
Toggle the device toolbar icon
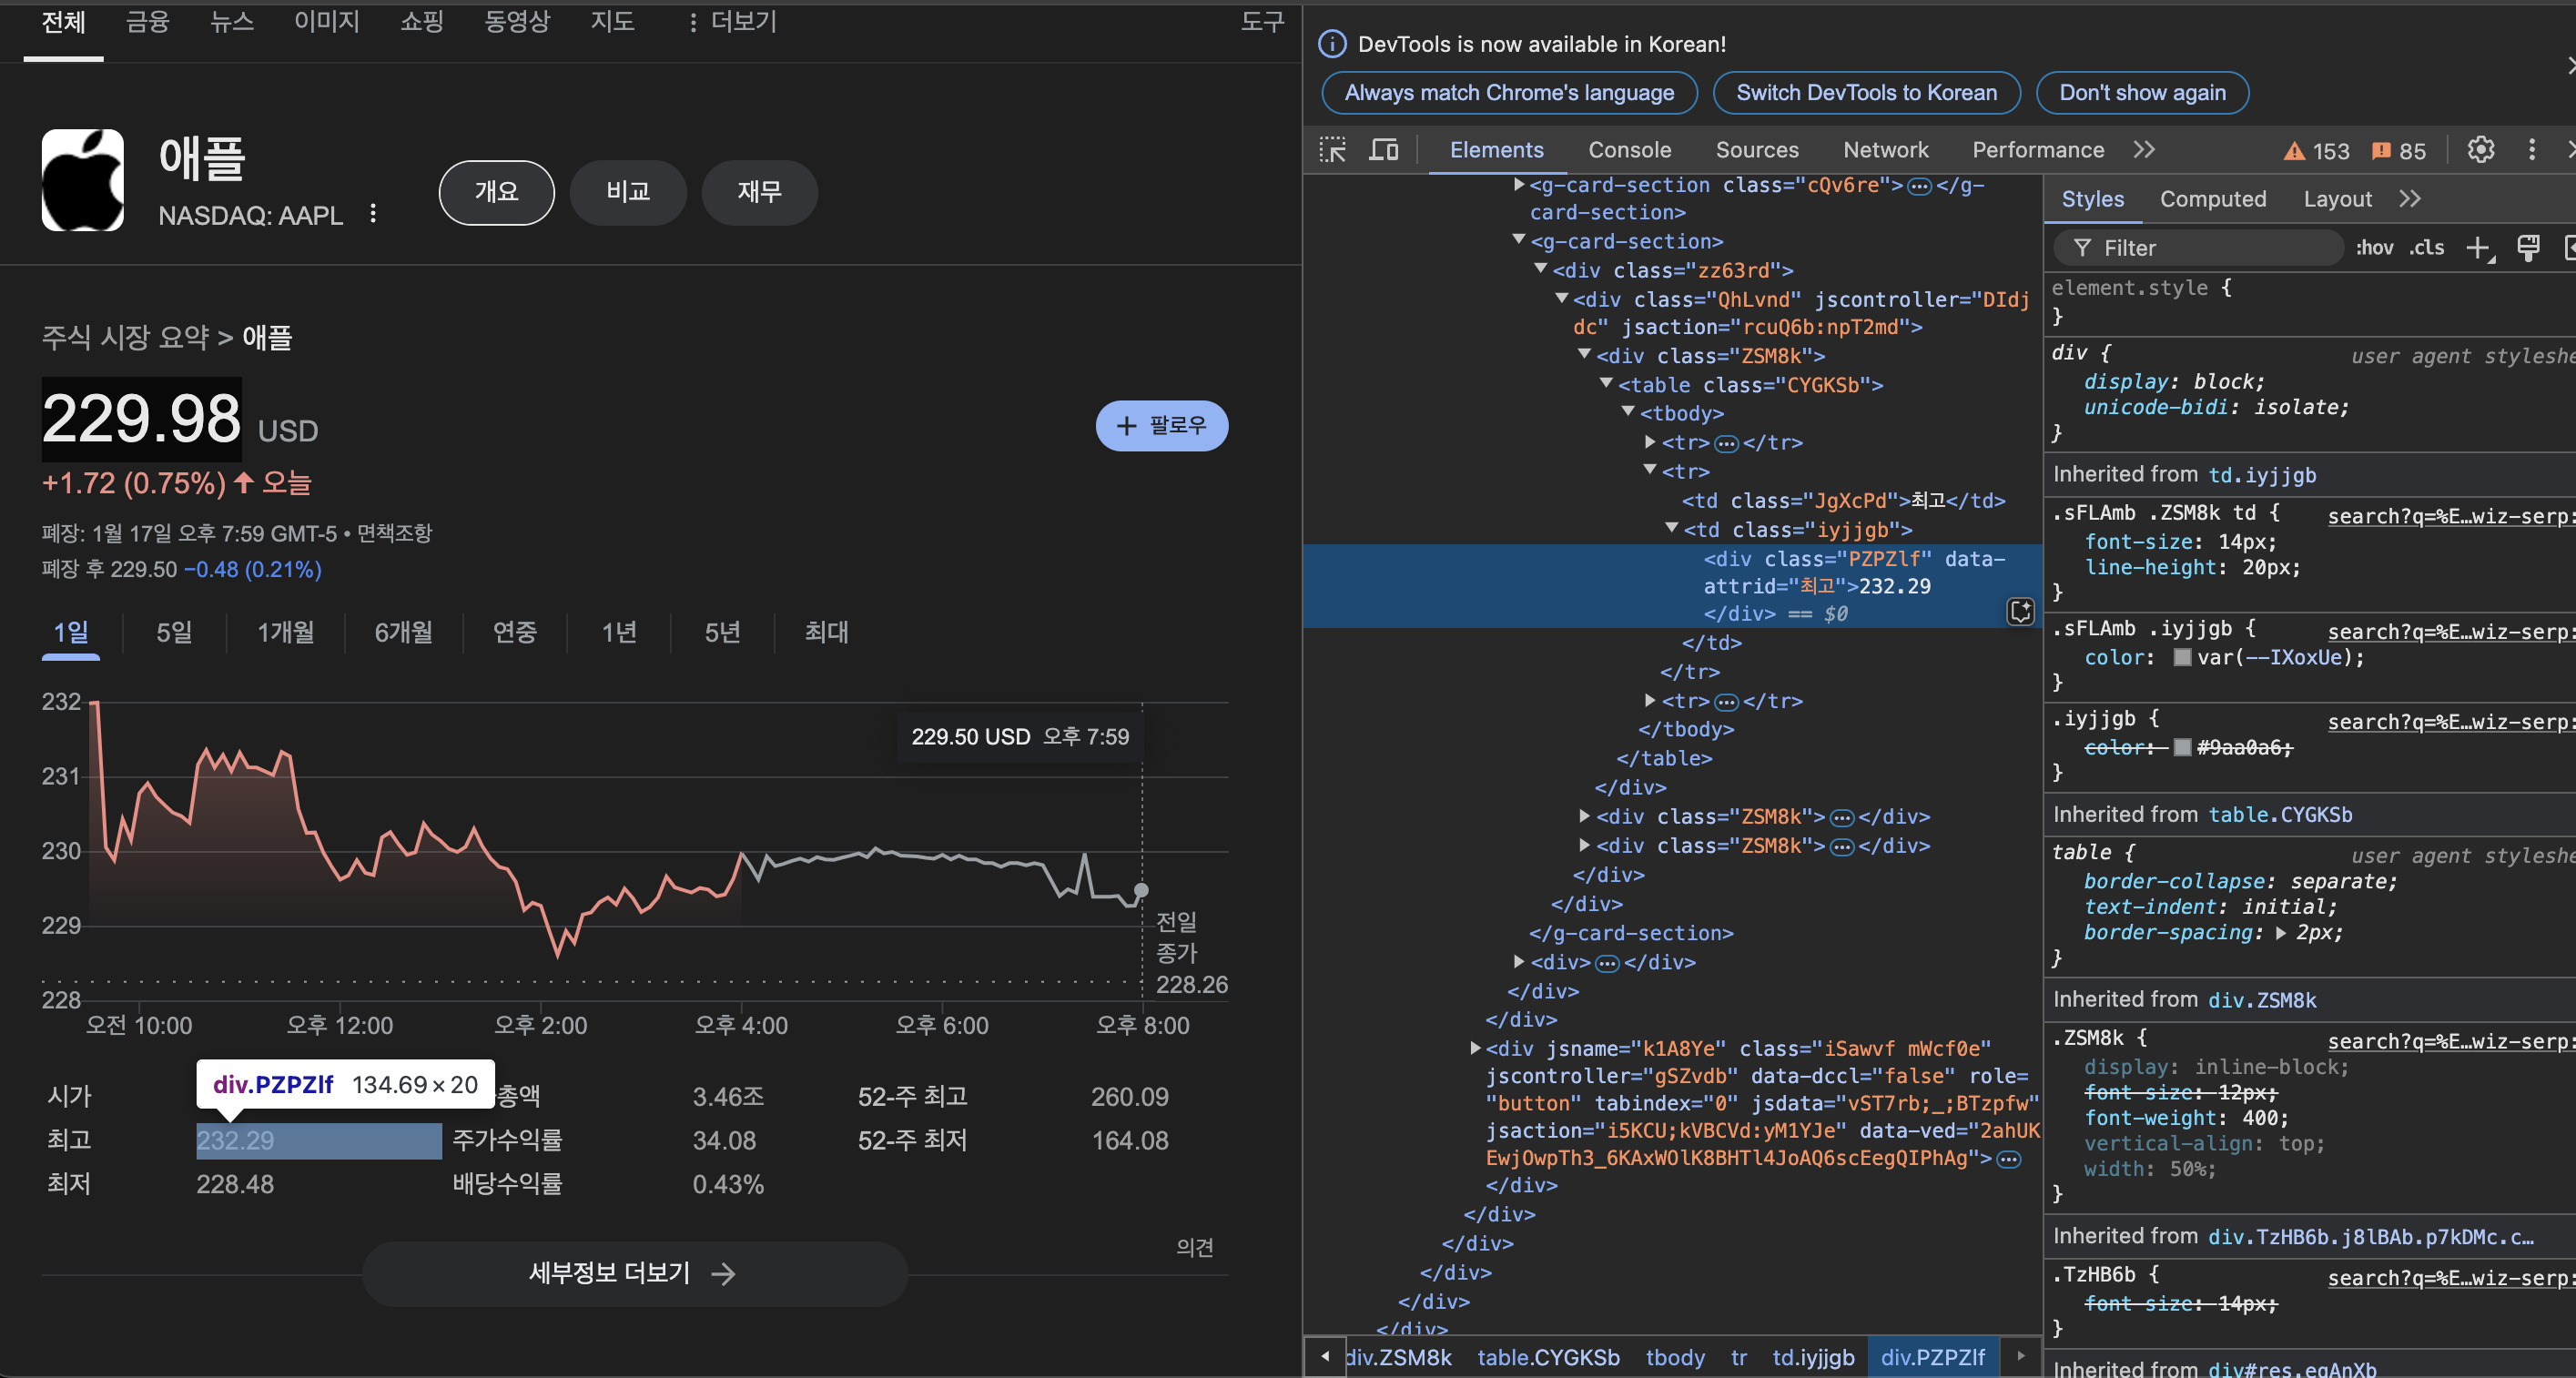tap(1384, 150)
